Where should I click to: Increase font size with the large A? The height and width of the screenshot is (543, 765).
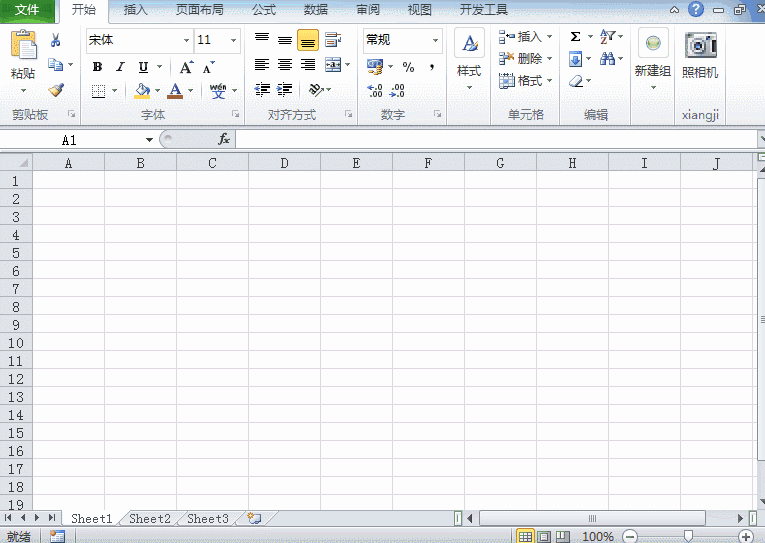point(186,67)
